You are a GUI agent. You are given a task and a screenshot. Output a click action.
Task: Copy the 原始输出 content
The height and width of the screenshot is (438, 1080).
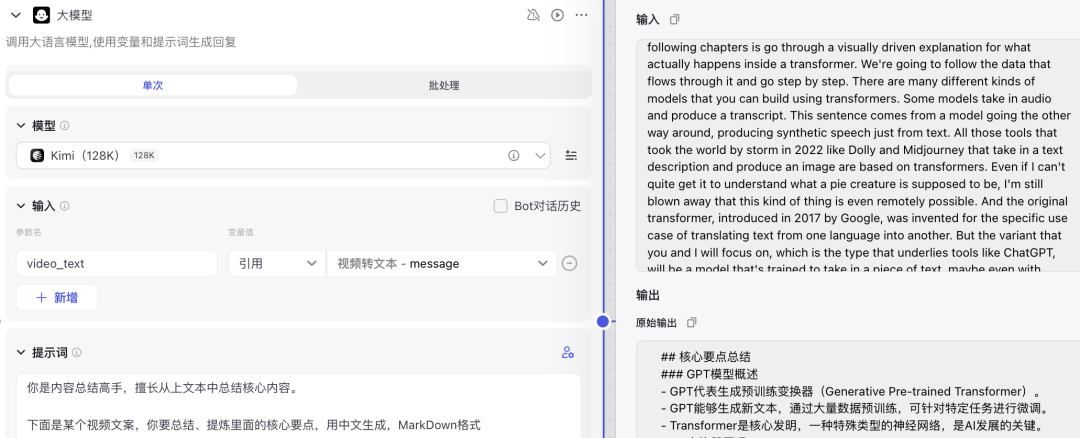[692, 322]
